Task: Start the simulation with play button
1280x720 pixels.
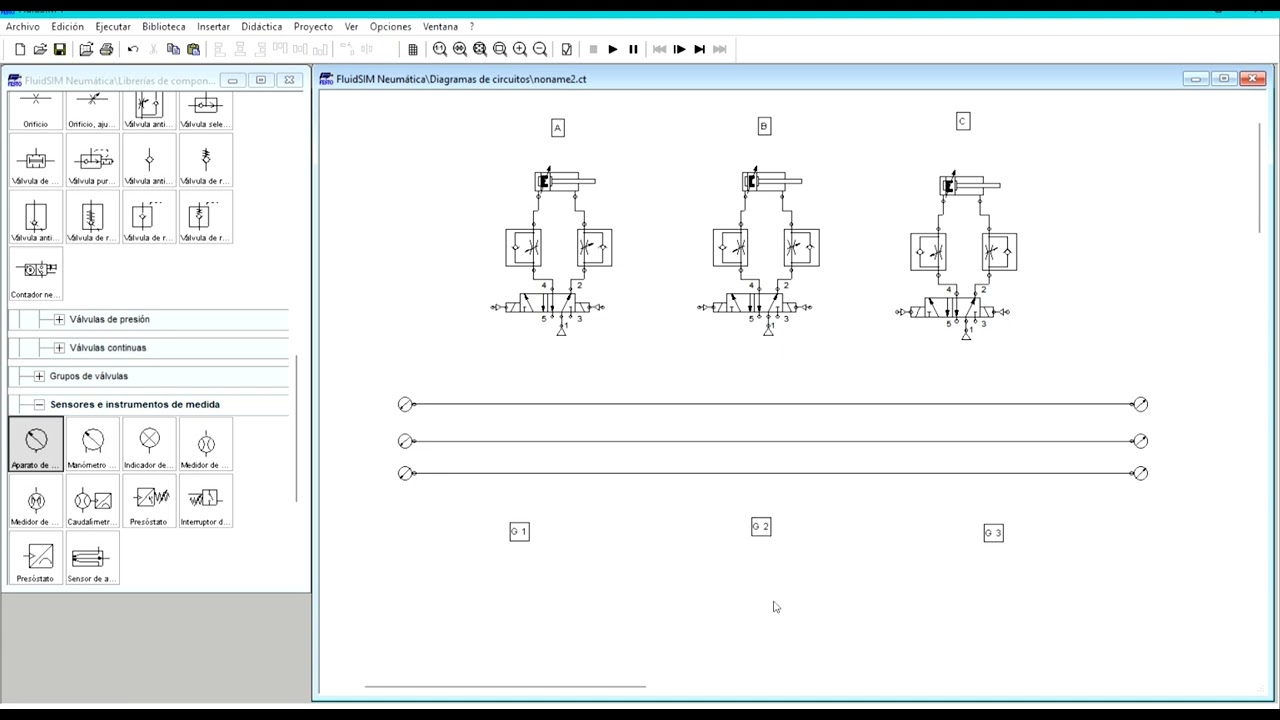Action: (613, 49)
